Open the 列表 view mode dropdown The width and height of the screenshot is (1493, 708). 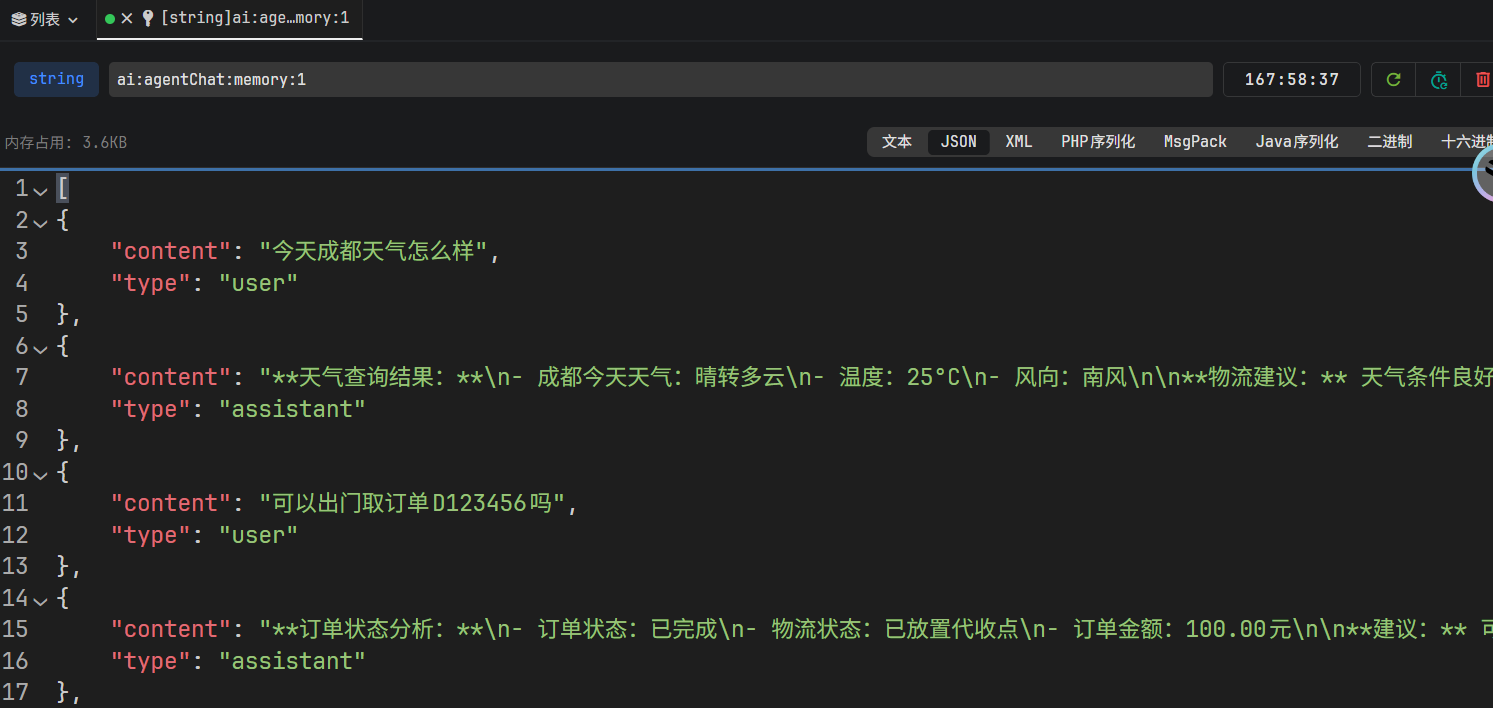pyautogui.click(x=45, y=18)
